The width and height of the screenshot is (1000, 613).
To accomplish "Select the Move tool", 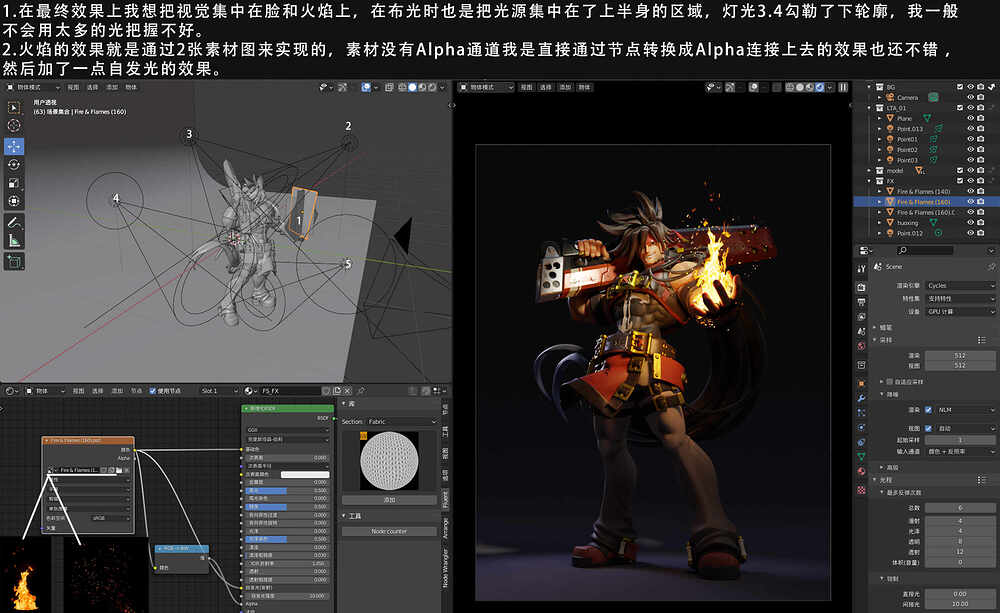I will (13, 146).
